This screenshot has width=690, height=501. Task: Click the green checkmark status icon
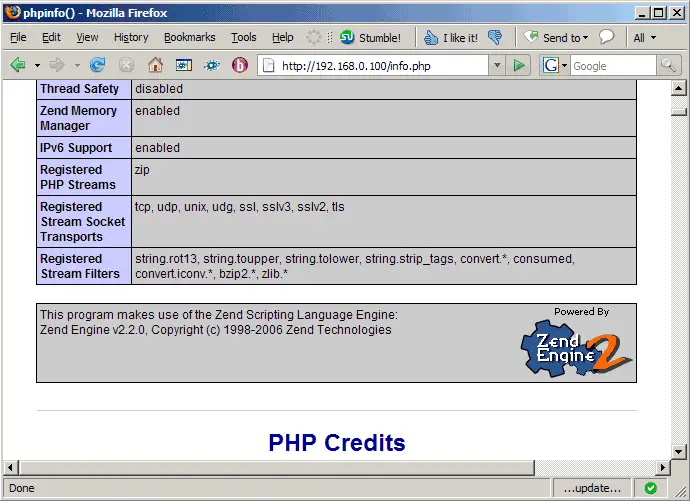(x=651, y=488)
